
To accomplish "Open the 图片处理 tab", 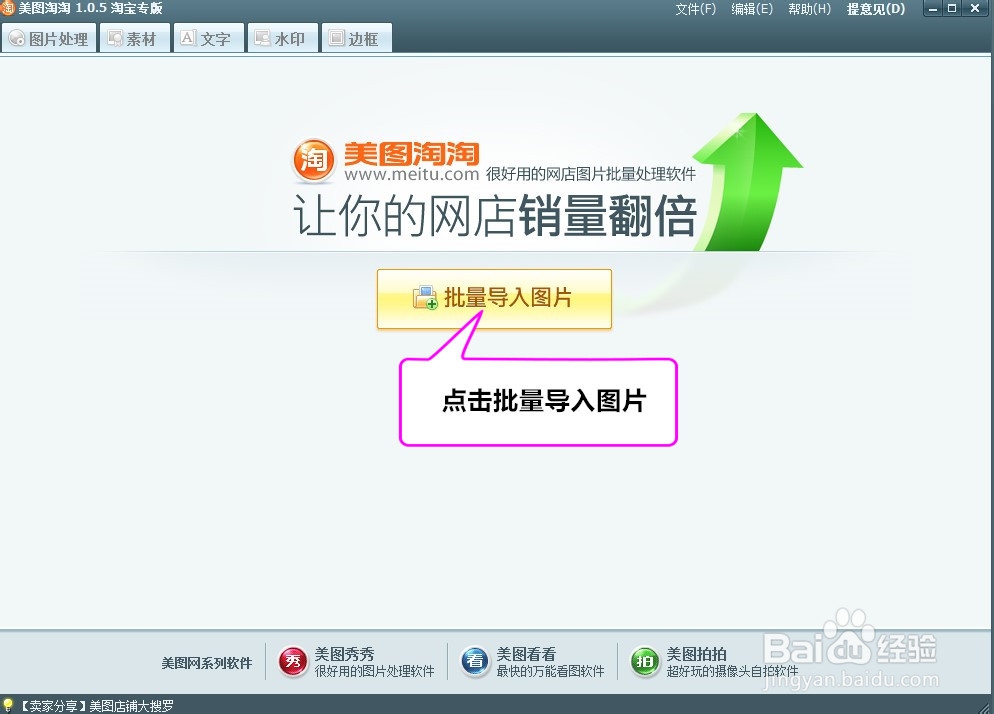I will [49, 38].
